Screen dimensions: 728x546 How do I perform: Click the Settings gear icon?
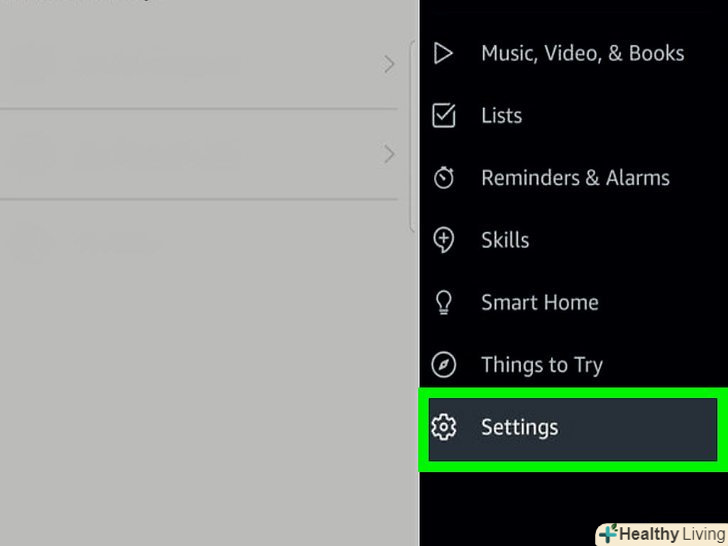coord(443,427)
